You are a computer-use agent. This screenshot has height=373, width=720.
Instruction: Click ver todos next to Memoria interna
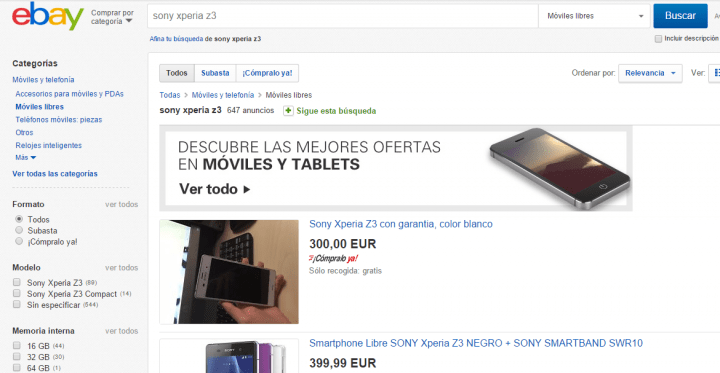tap(121, 331)
